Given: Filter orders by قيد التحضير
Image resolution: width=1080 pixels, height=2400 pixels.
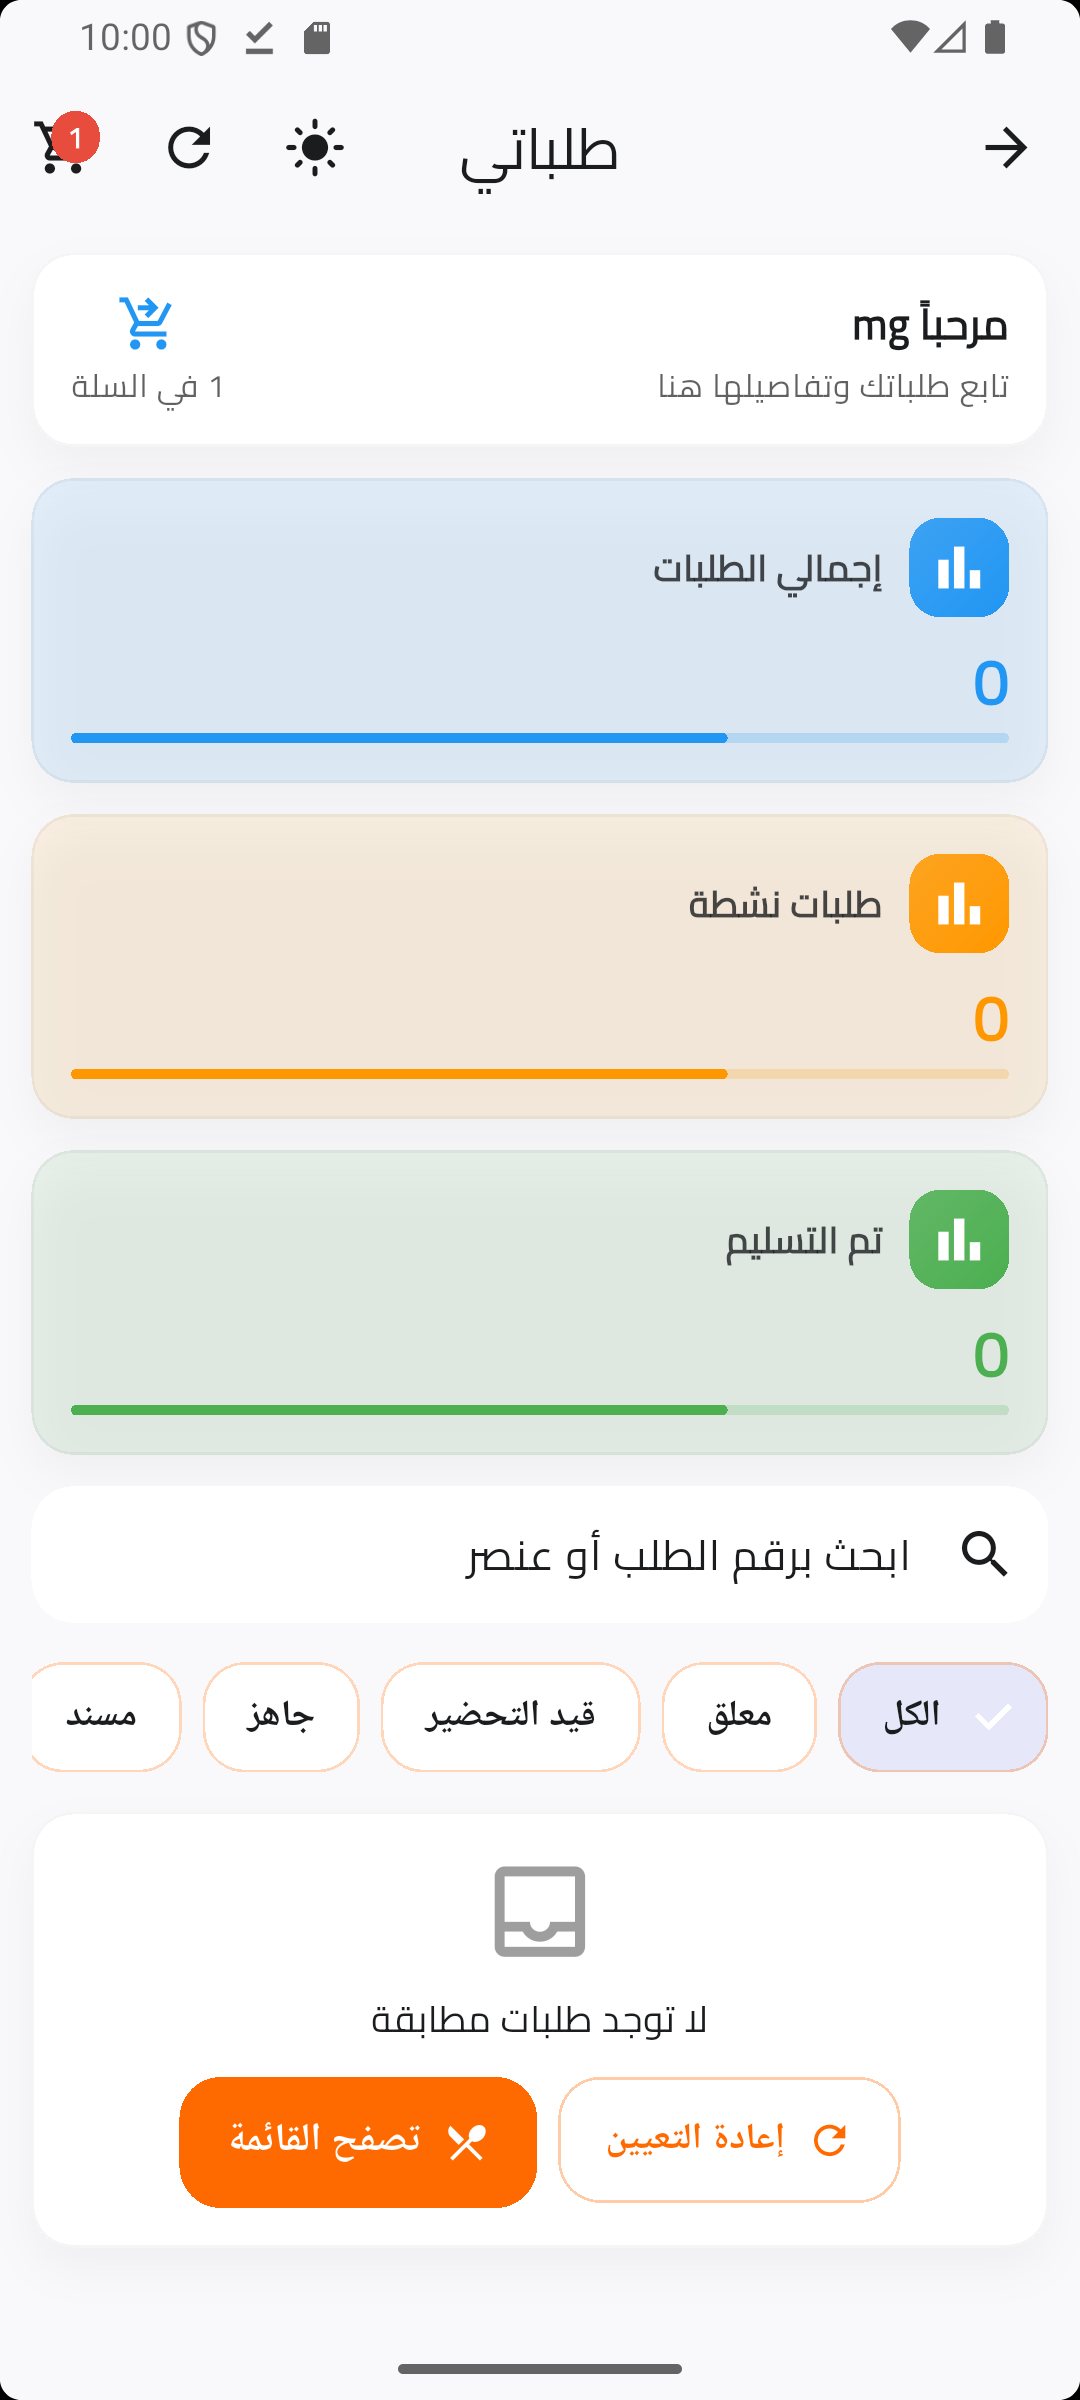Looking at the screenshot, I should 510,1716.
